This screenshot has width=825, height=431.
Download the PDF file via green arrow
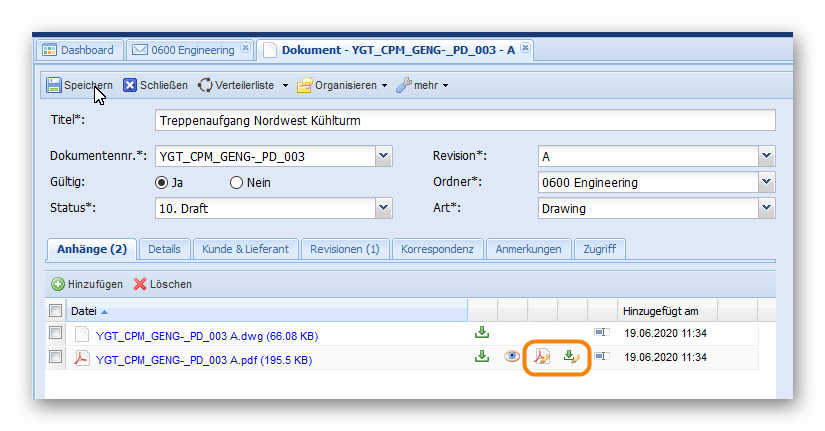tap(482, 356)
